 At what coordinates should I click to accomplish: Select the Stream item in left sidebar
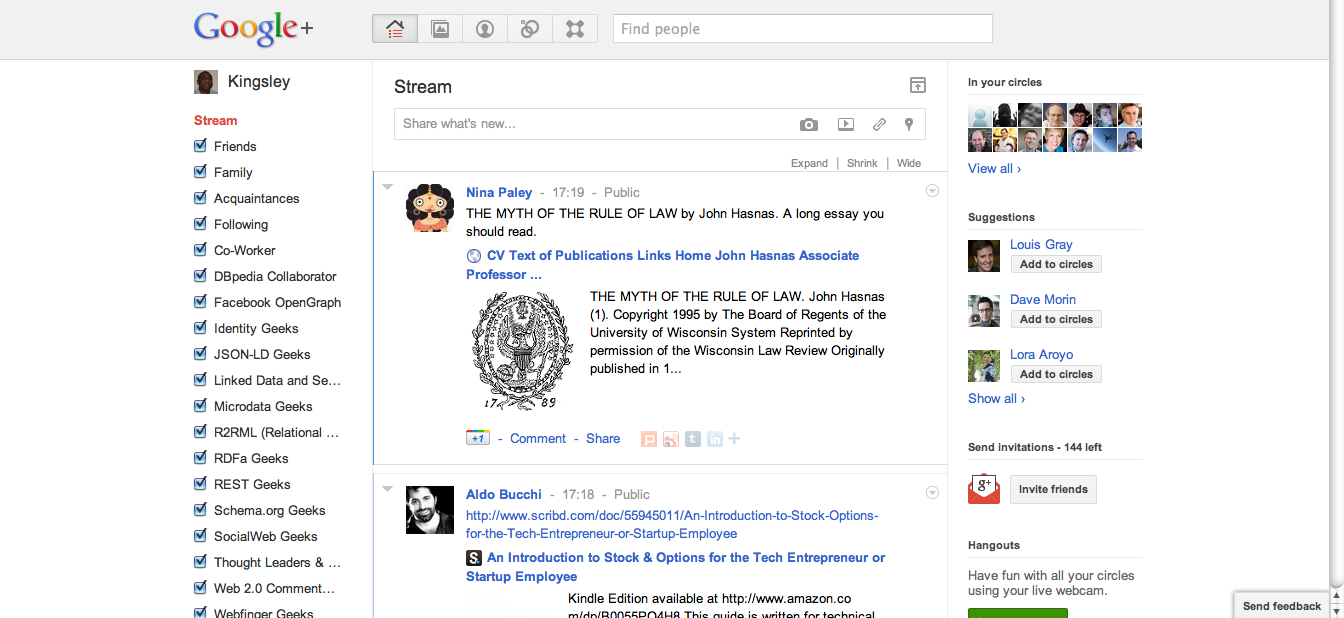pos(216,121)
